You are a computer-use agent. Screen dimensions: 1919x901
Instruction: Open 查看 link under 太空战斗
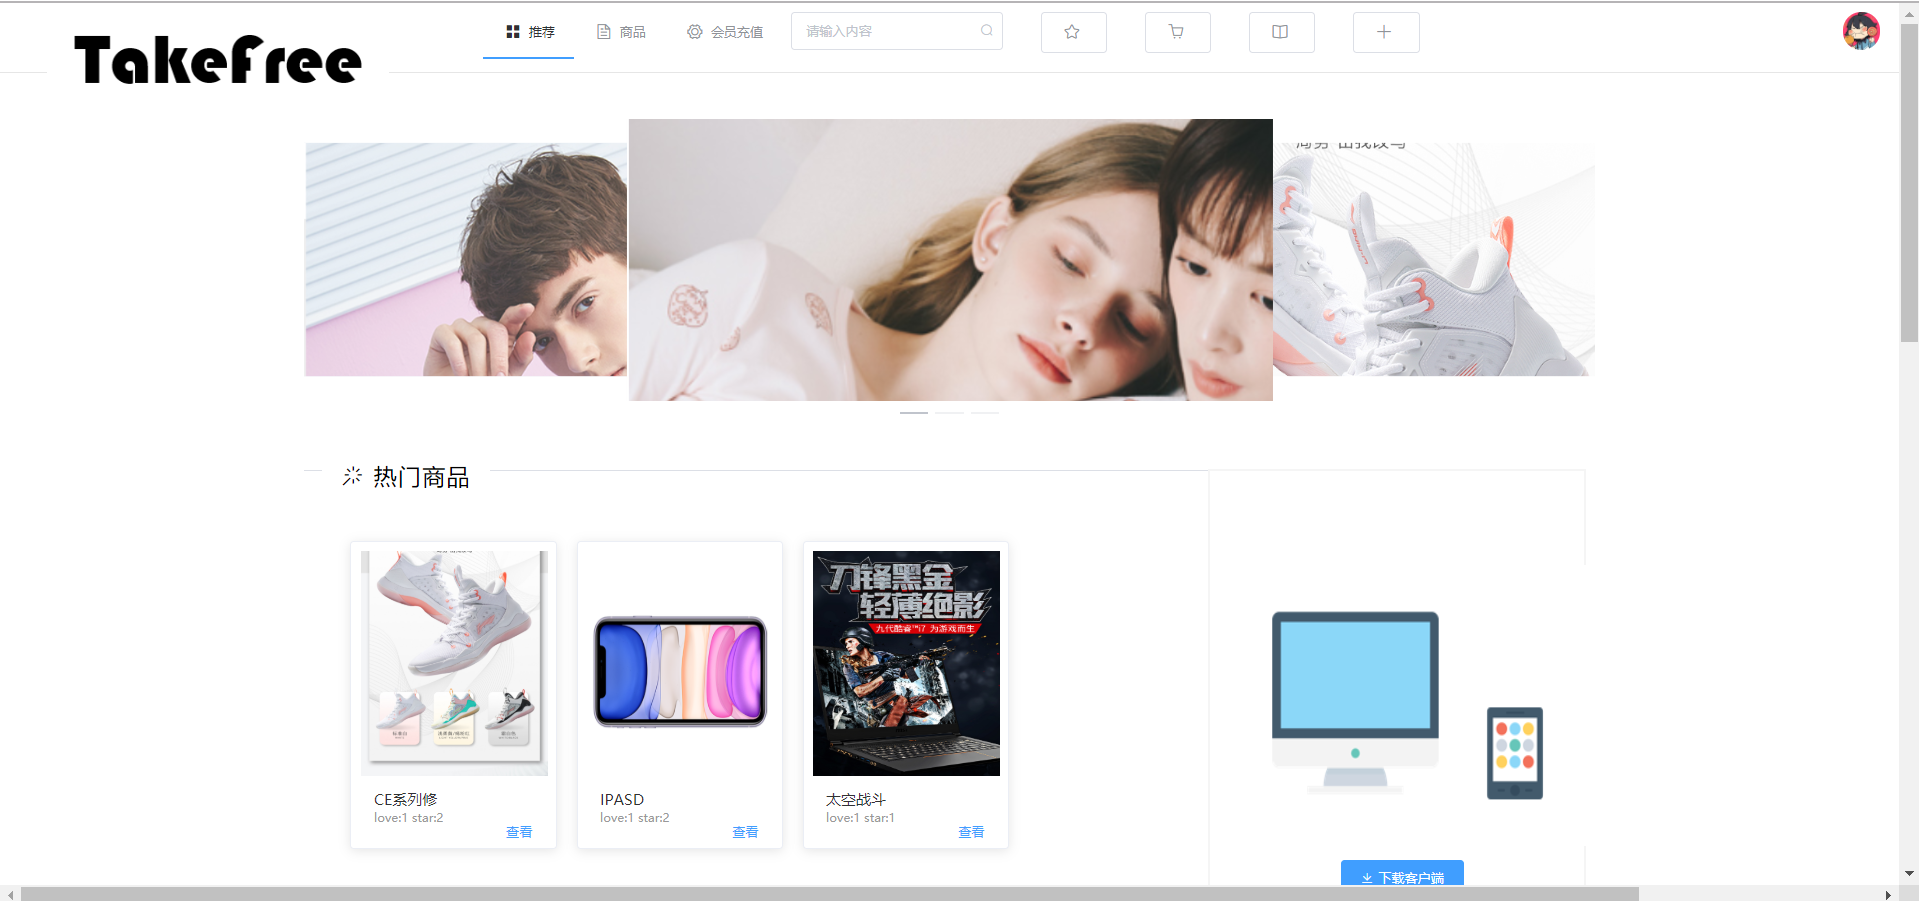970,831
